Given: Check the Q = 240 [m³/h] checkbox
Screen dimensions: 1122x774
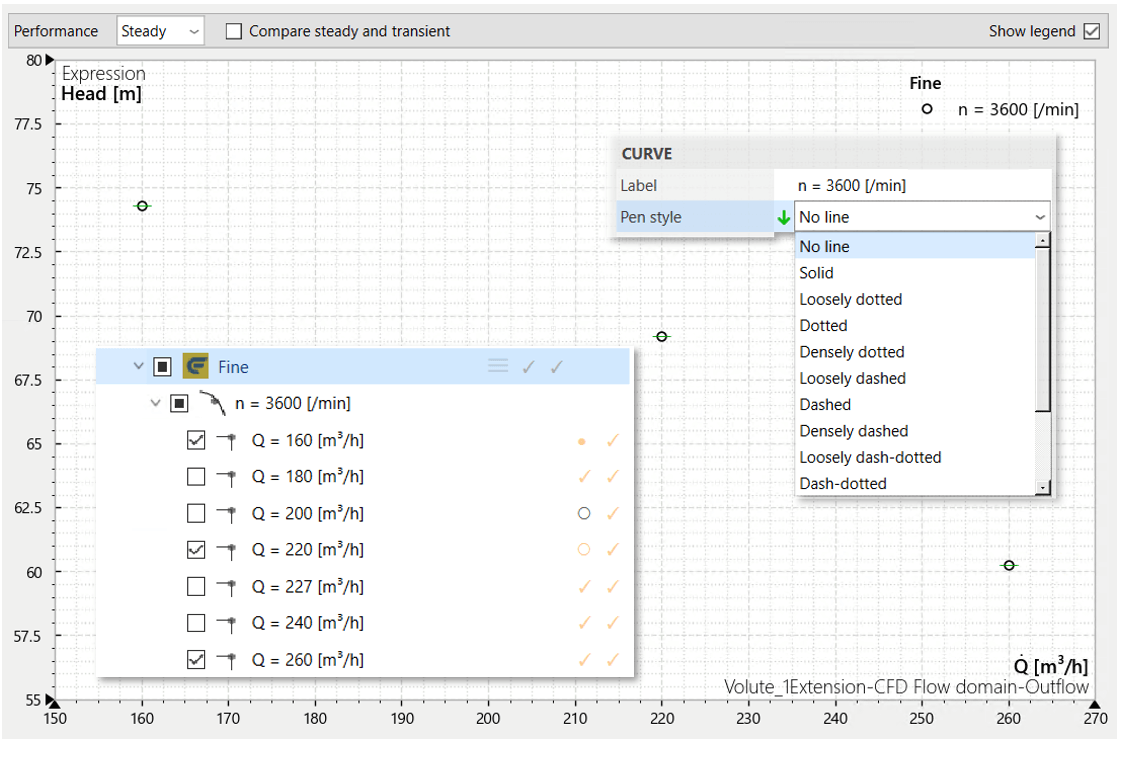Looking at the screenshot, I should tap(195, 622).
